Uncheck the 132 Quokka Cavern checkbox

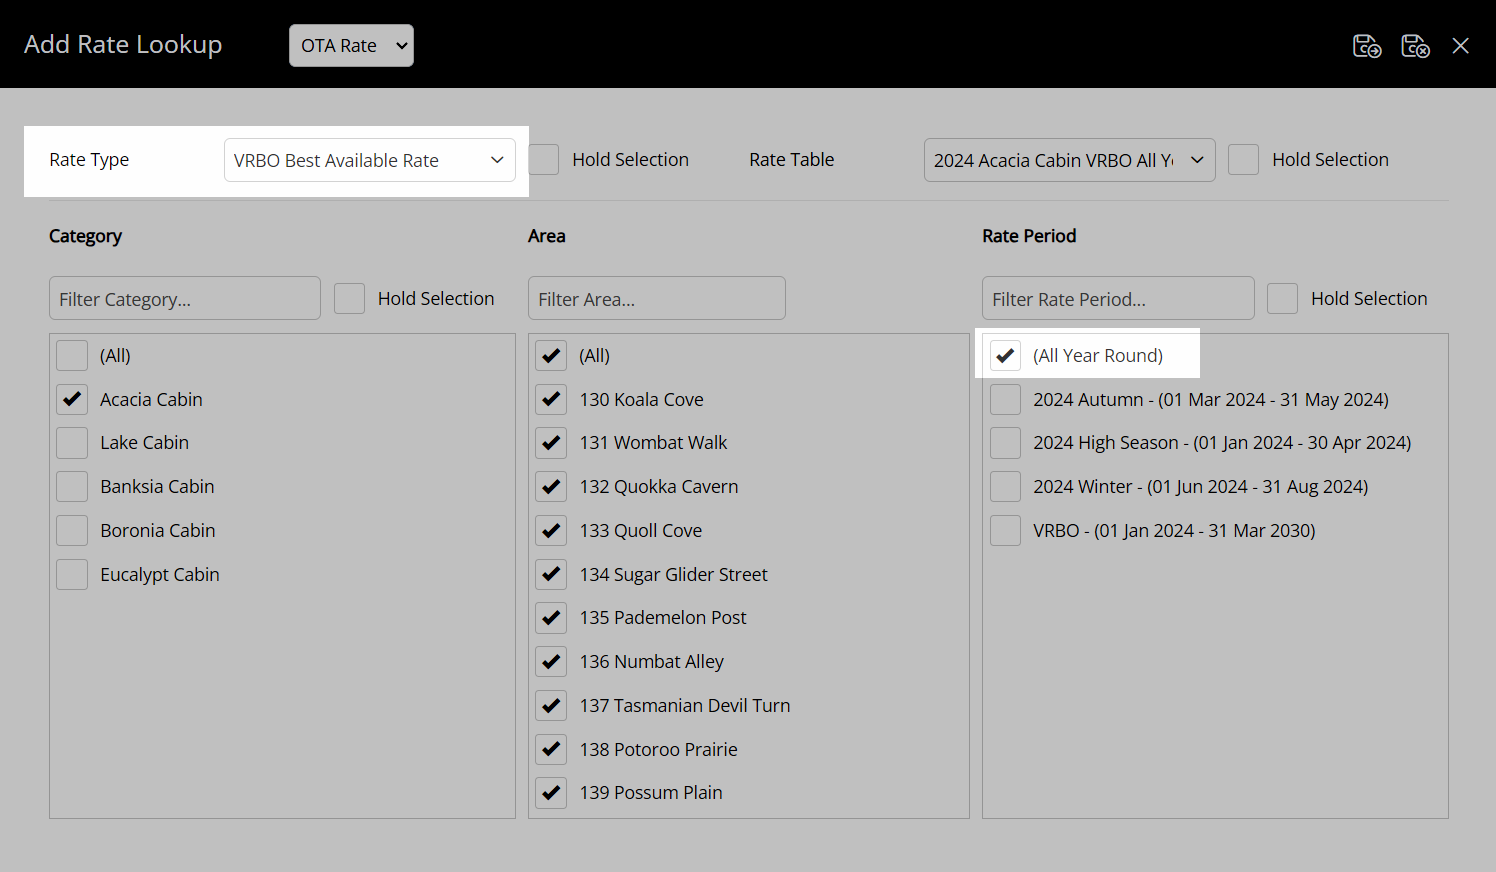[551, 487]
